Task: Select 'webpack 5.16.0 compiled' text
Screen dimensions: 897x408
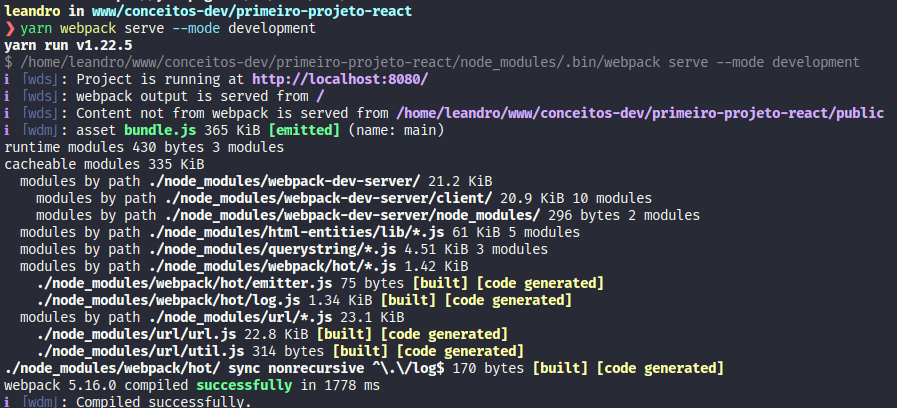Action: 96,385
